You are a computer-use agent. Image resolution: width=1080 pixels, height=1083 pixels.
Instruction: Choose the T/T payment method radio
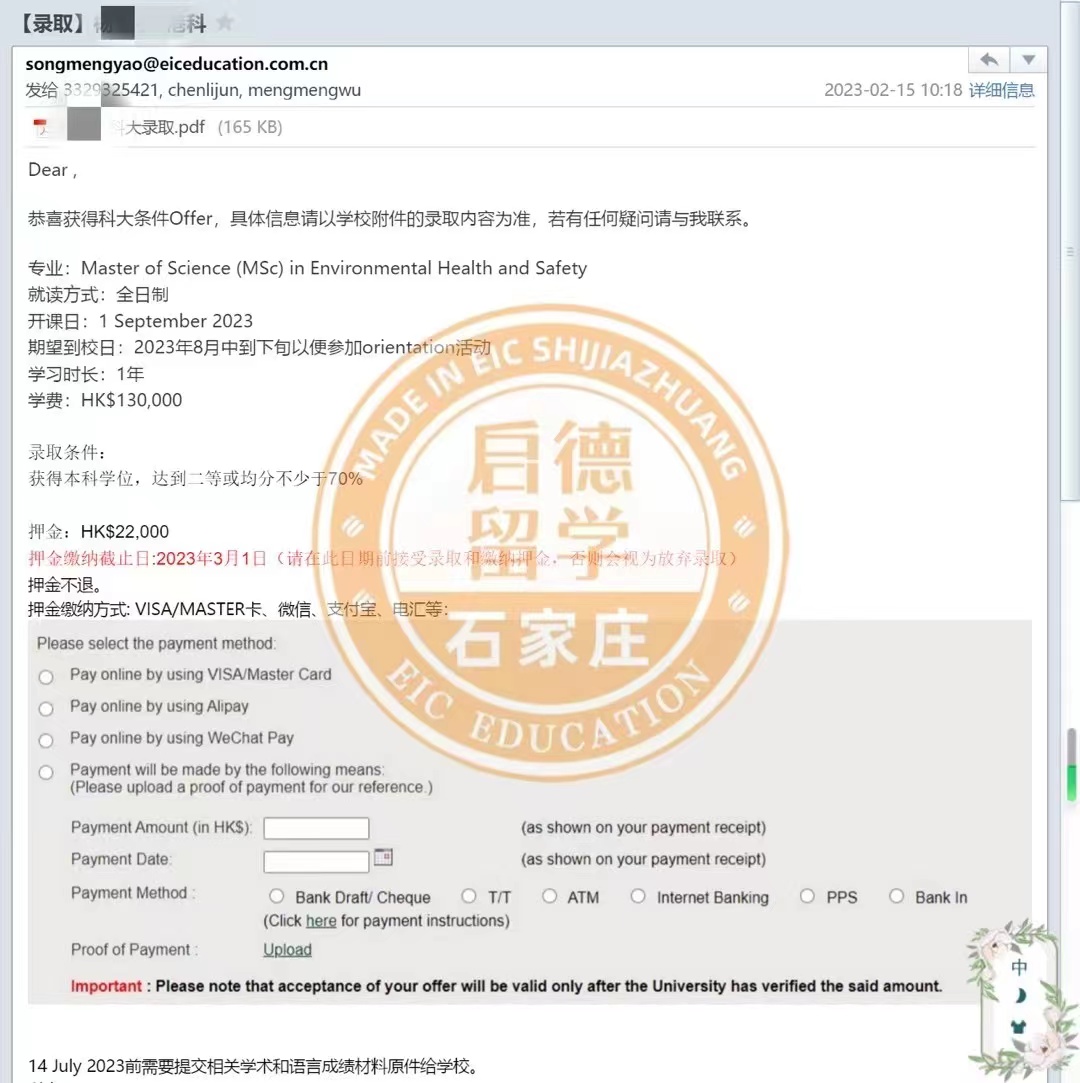point(469,896)
